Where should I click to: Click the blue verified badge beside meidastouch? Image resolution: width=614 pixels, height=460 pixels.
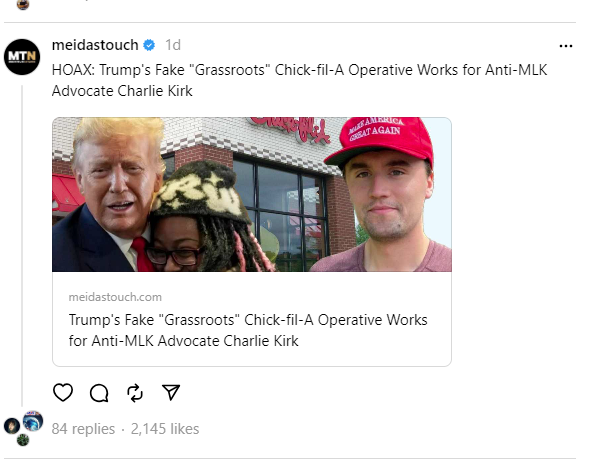tap(149, 46)
